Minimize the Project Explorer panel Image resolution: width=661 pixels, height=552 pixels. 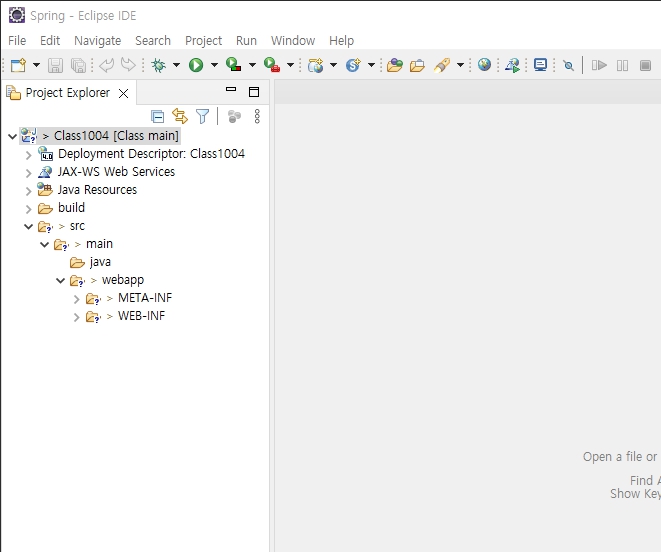click(x=231, y=89)
